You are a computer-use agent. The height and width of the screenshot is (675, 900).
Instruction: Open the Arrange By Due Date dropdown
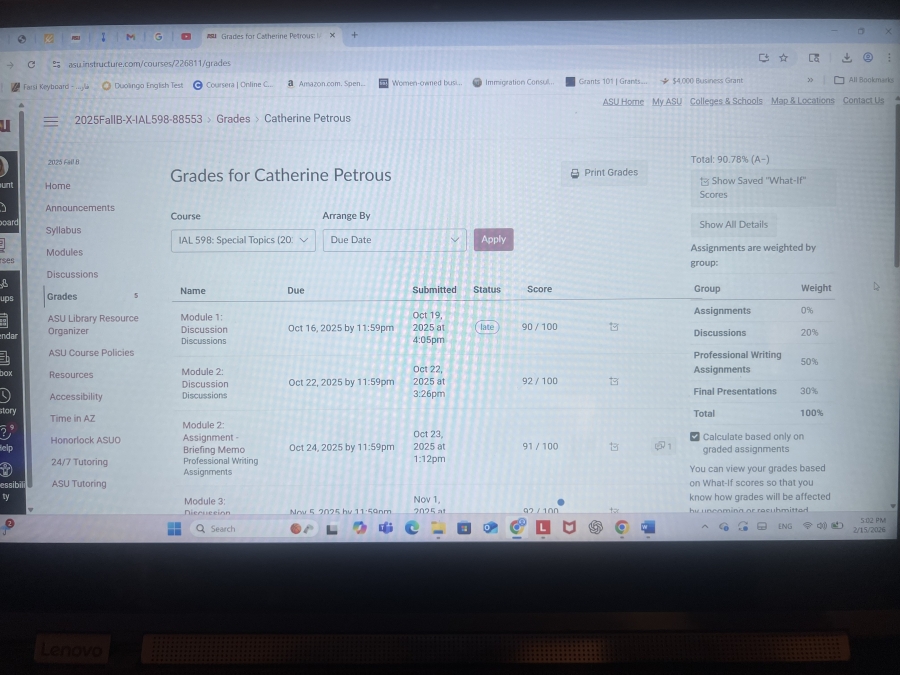tap(394, 240)
